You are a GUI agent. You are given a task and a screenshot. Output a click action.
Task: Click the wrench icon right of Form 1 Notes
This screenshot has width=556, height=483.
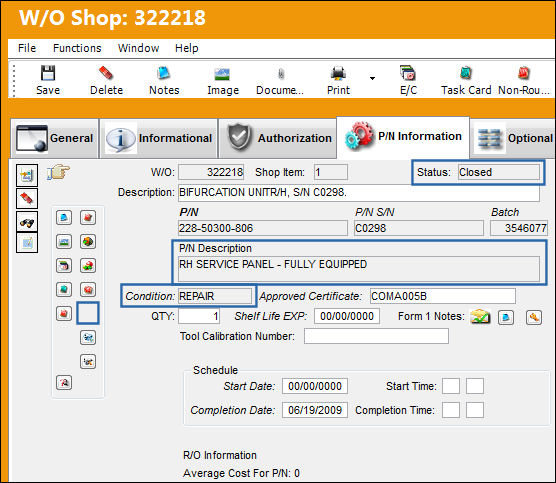coord(534,317)
